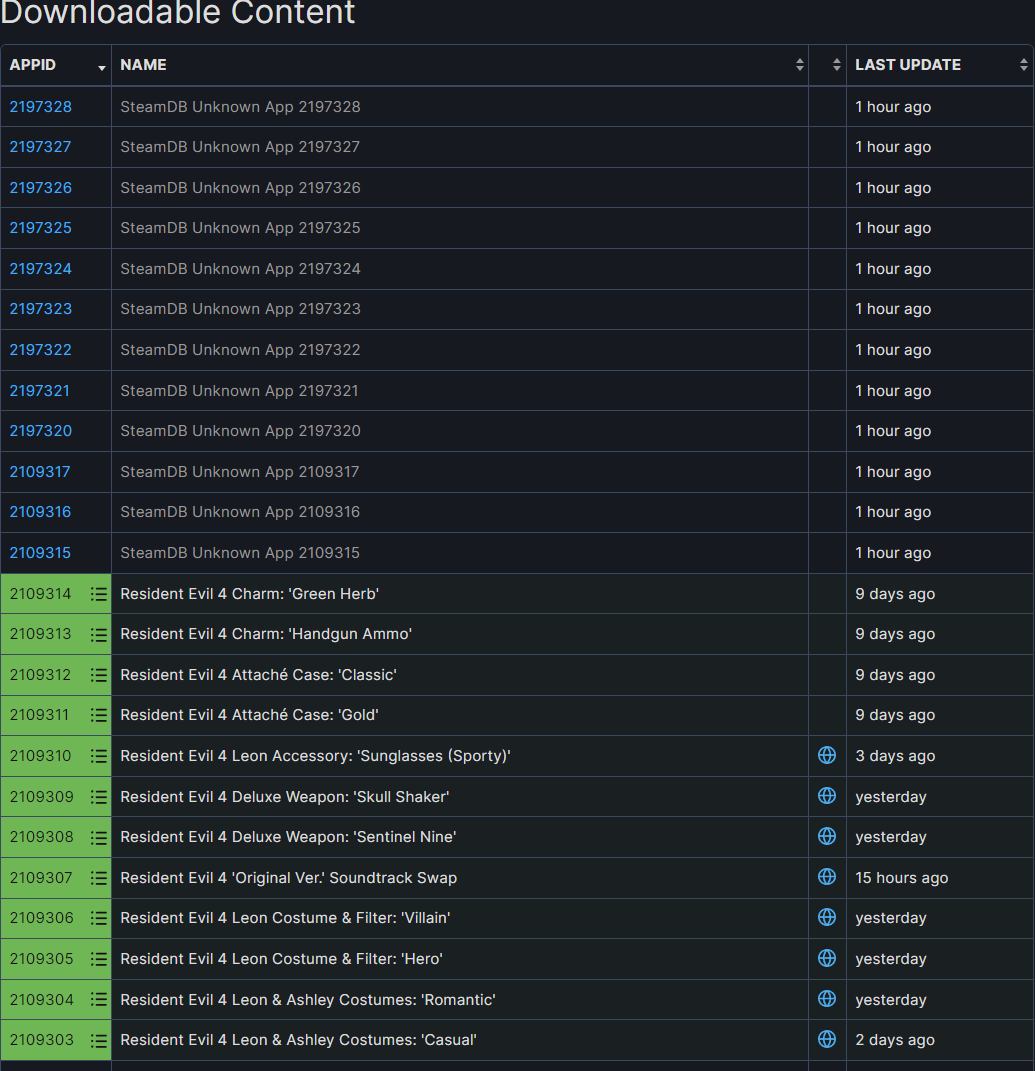
Task: Open app link 2197323
Action: 40,309
